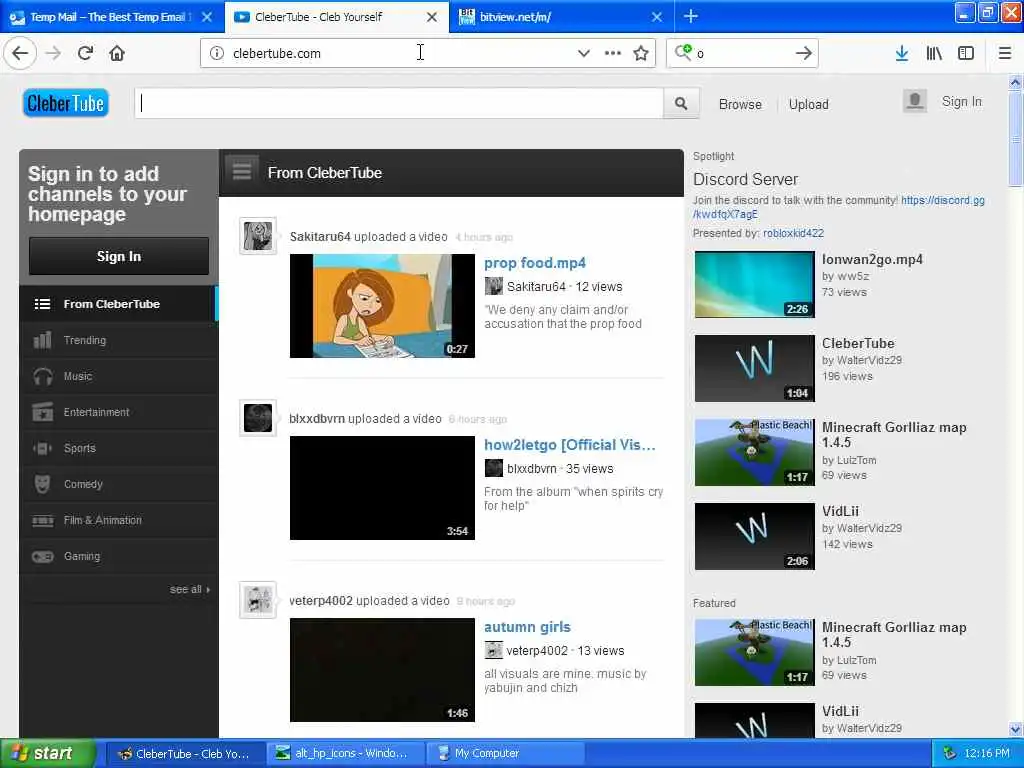This screenshot has width=1024, height=768.
Task: Open the how2letgo black thumbnail
Action: 382,488
